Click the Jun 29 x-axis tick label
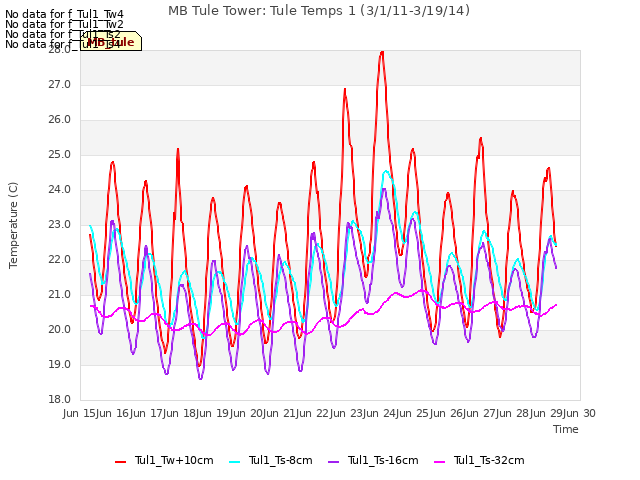The image size is (640, 480). (548, 413)
